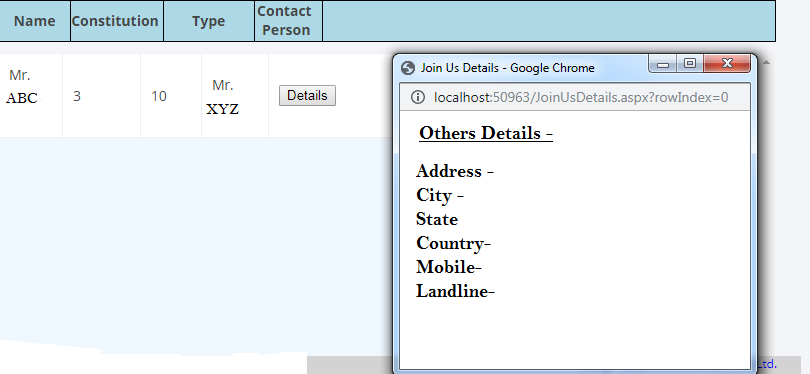Click the globe icon in popup title bar
This screenshot has height=374, width=810.
pos(408,68)
